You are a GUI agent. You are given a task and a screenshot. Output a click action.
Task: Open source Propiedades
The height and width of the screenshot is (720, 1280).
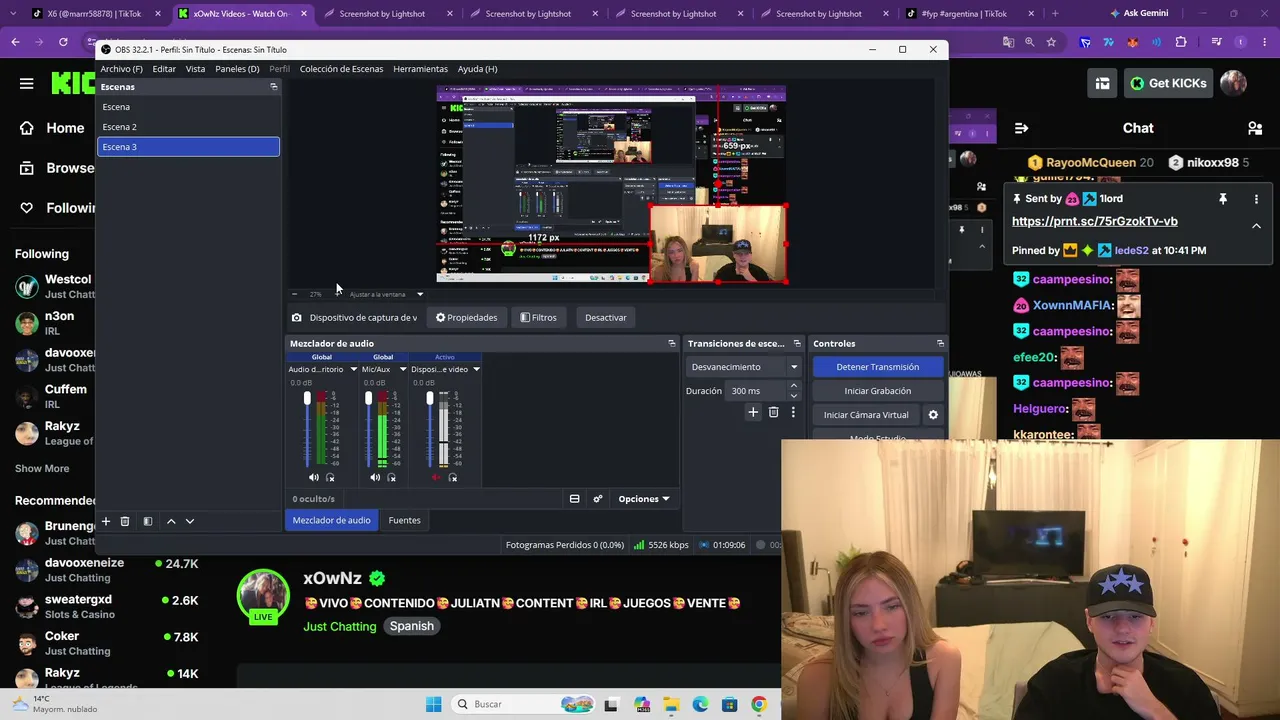466,318
